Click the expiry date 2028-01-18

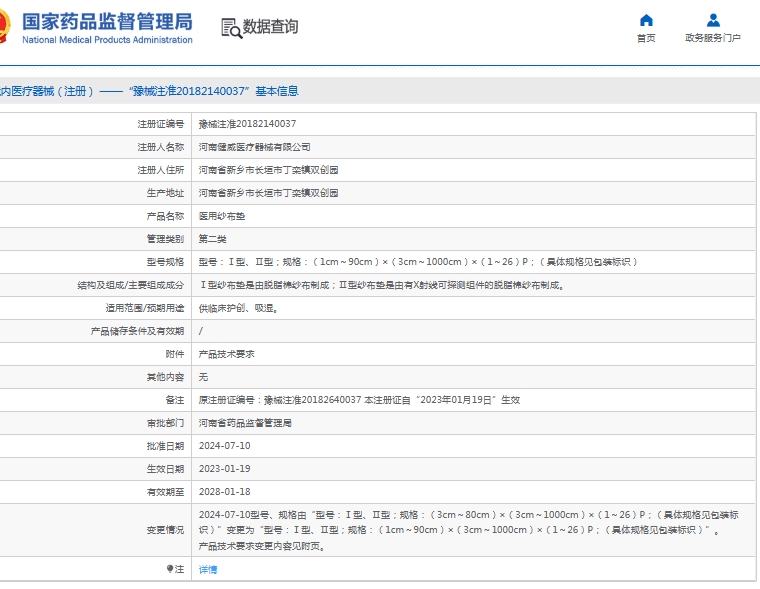[224, 492]
